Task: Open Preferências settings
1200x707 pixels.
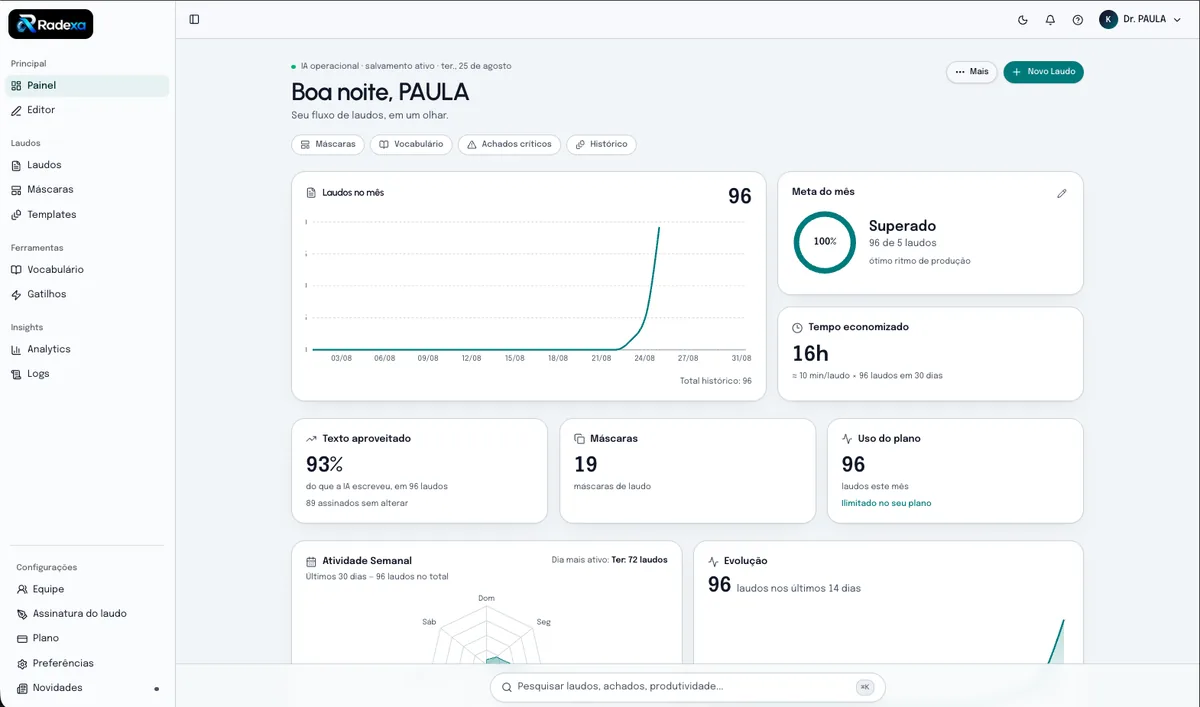Action: (x=87, y=663)
